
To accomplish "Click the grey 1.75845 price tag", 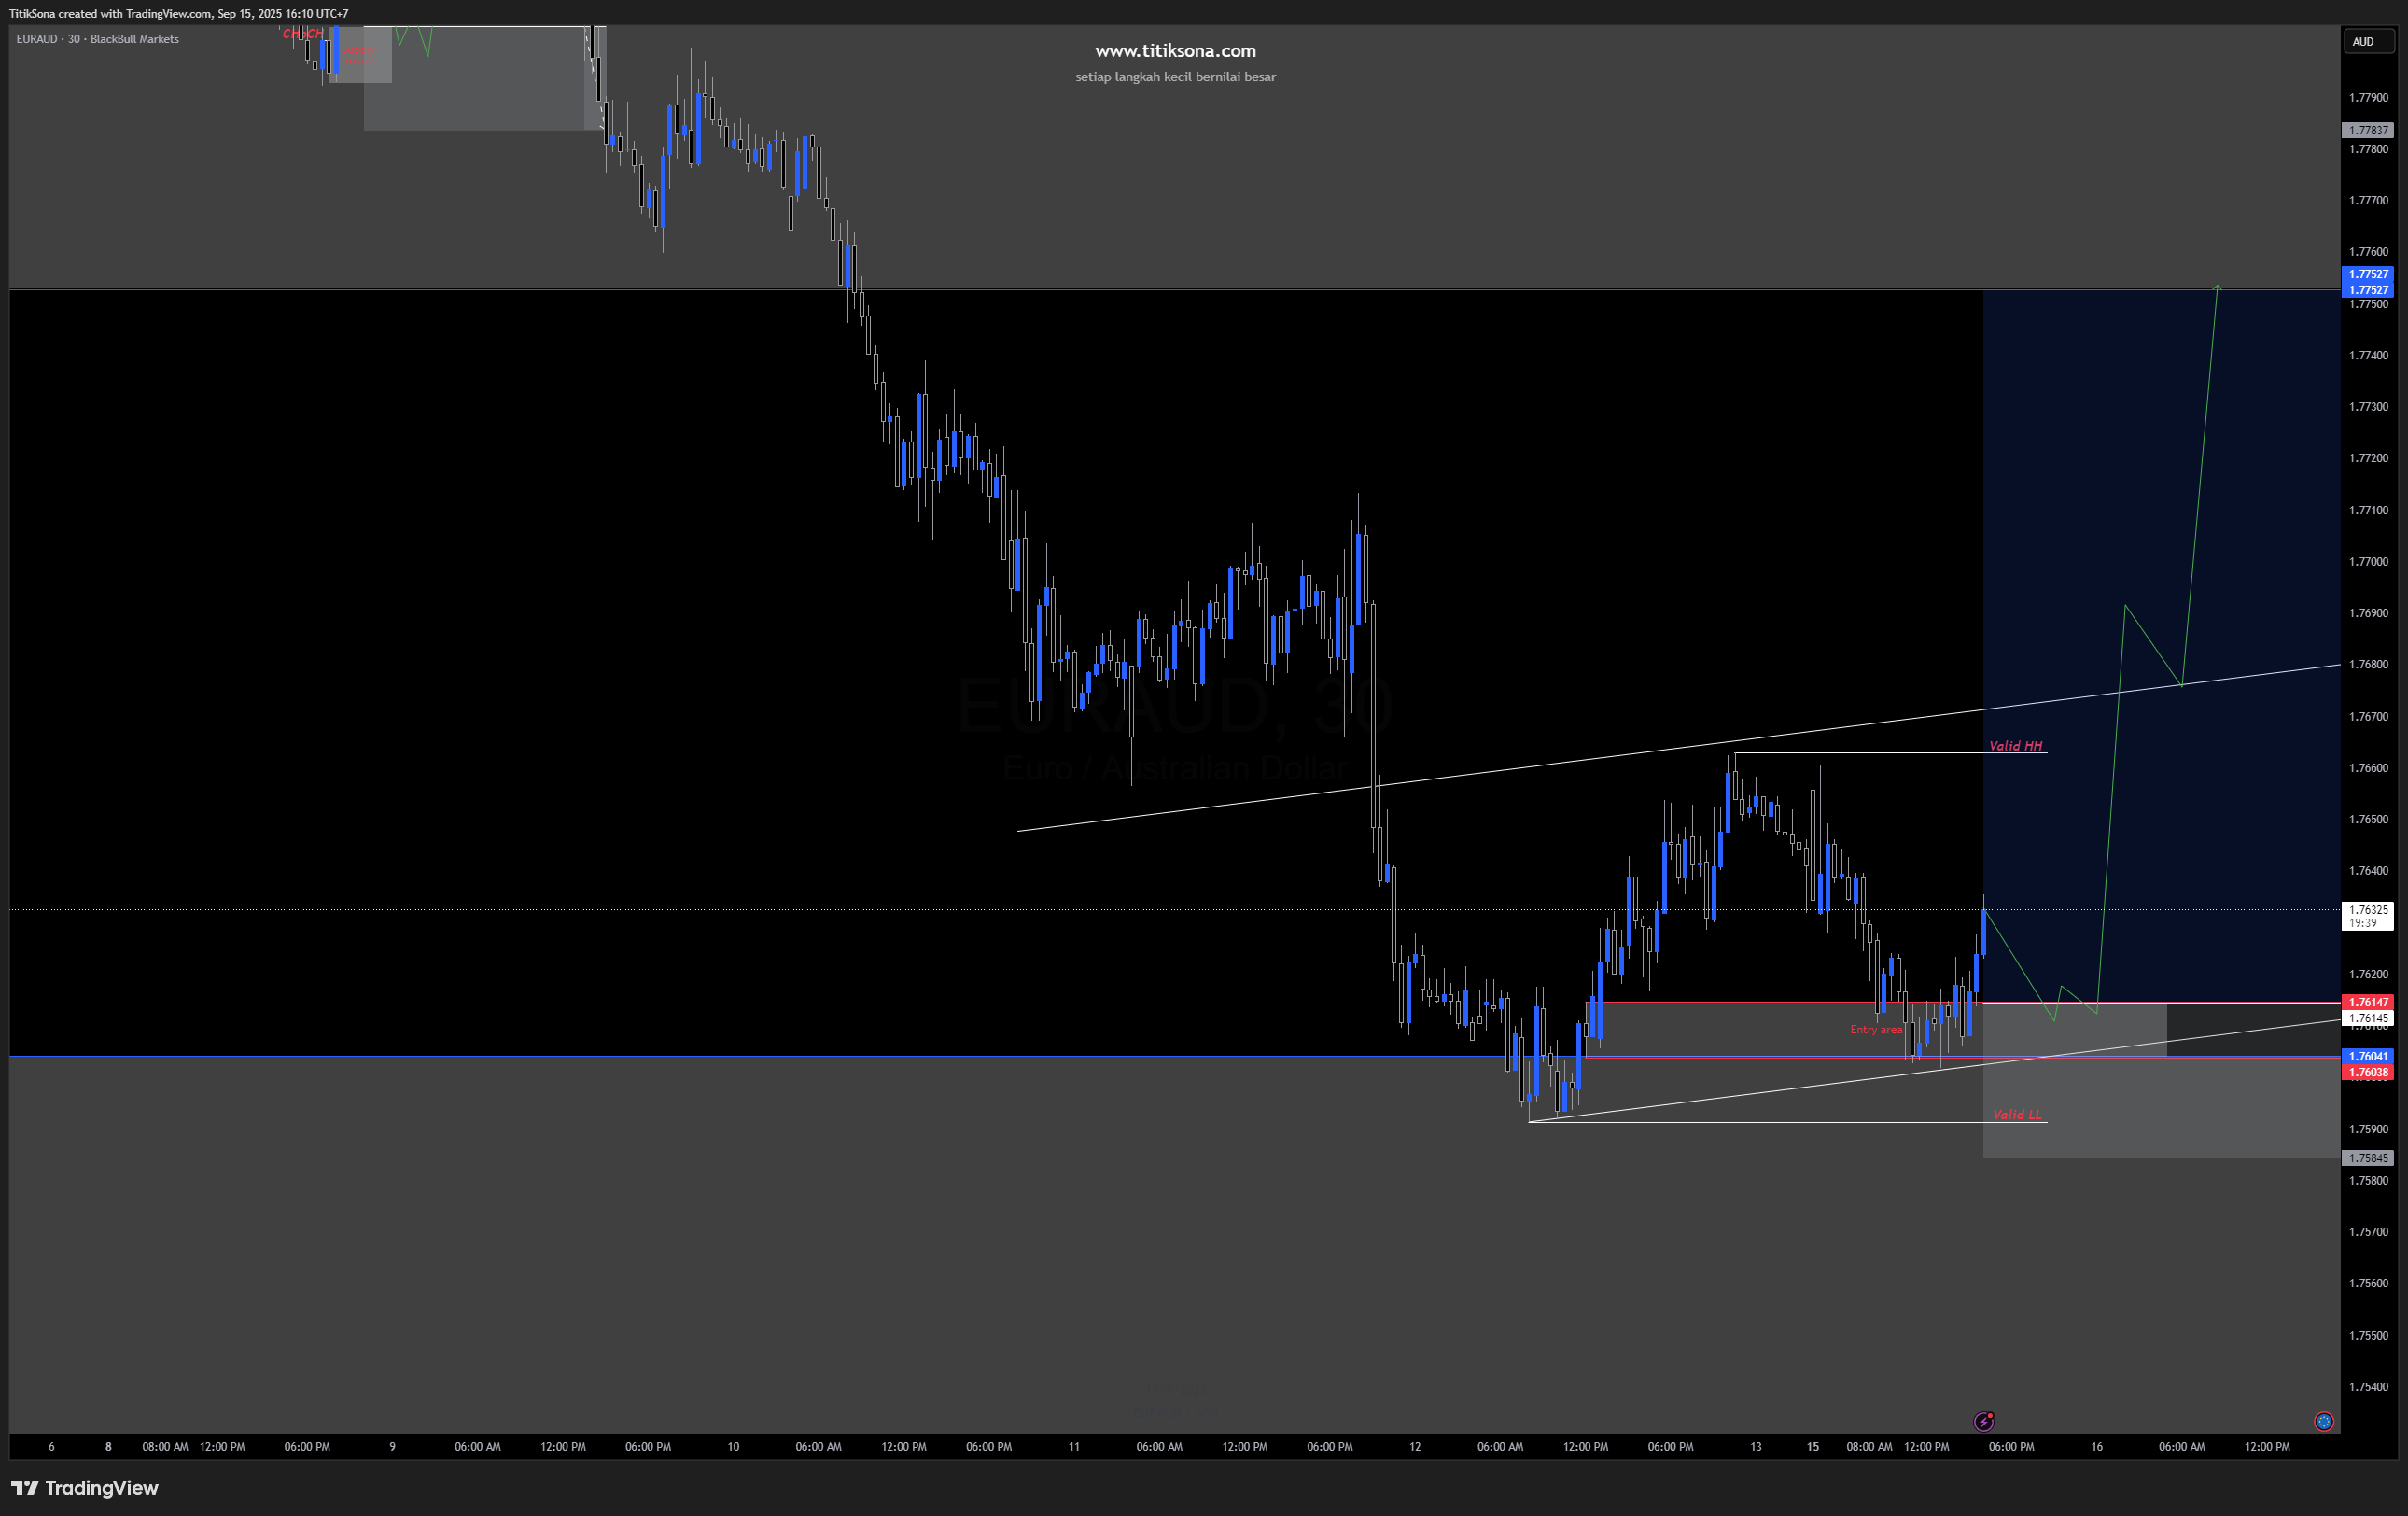I will (2367, 1158).
